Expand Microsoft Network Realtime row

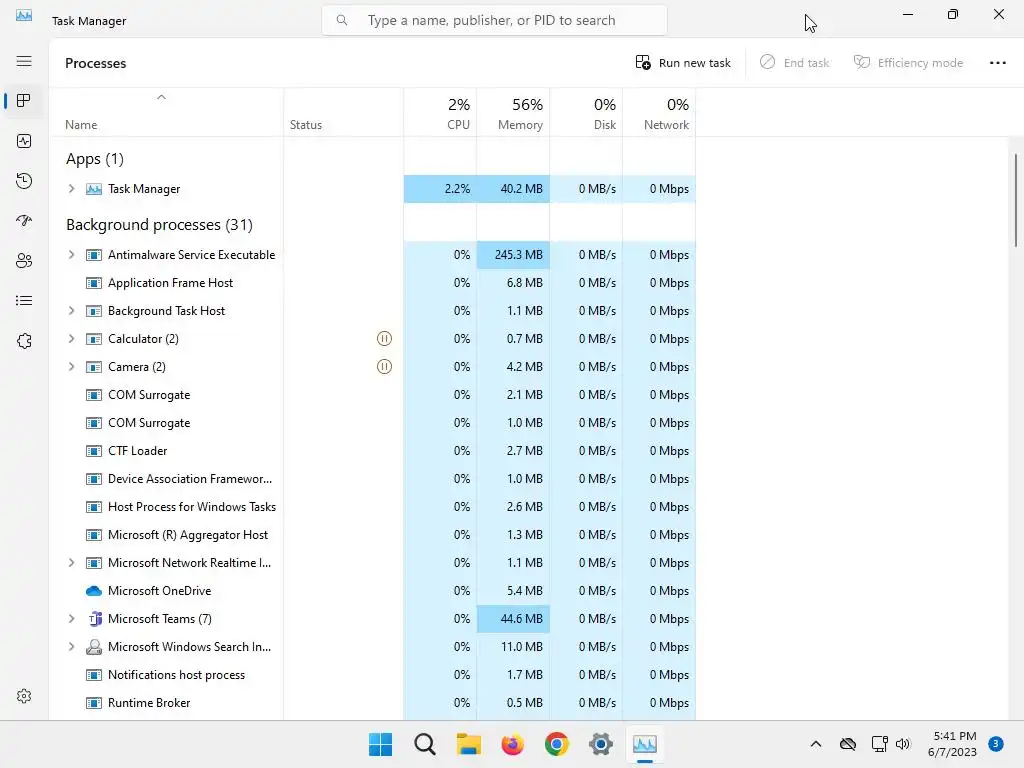[71, 563]
